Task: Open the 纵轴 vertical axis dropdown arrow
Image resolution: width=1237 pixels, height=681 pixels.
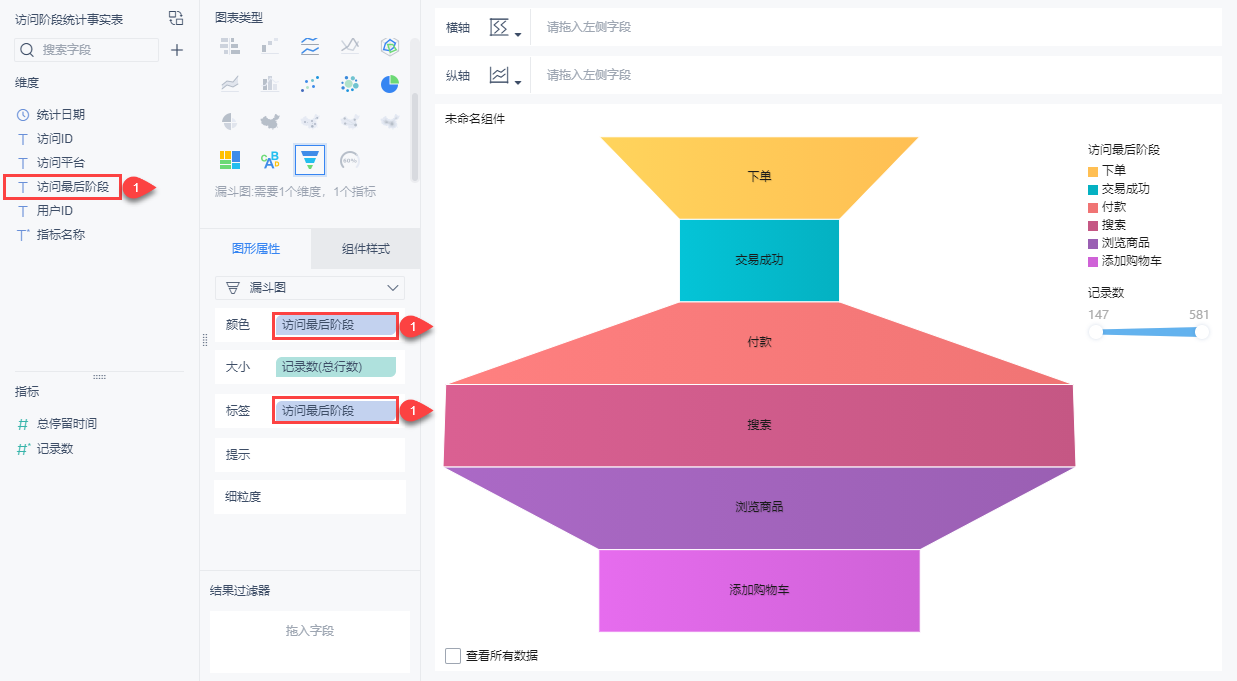Action: pyautogui.click(x=518, y=81)
